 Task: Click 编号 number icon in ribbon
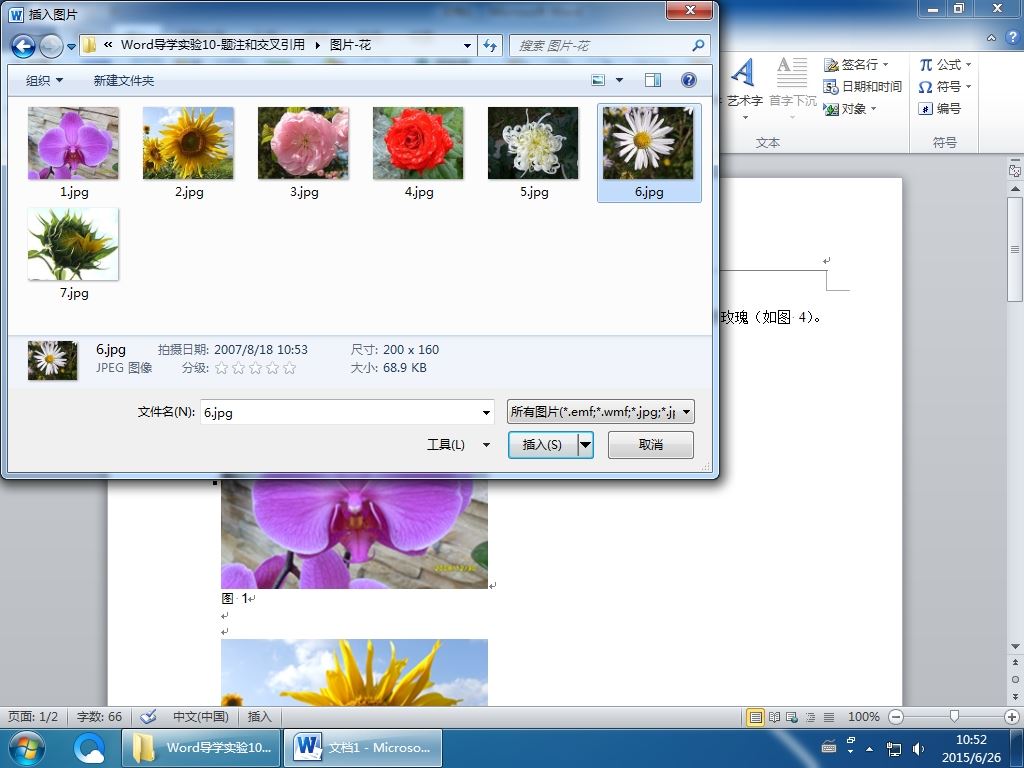pyautogui.click(x=939, y=108)
